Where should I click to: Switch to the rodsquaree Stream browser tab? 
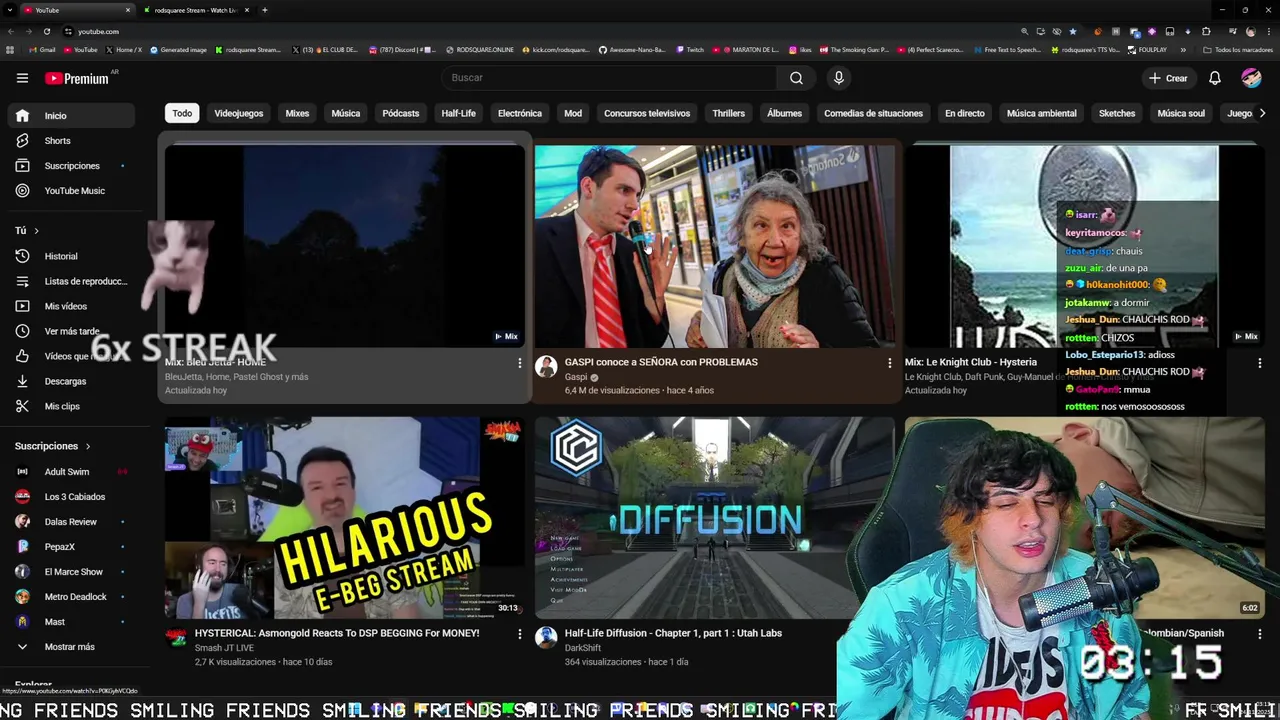pyautogui.click(x=195, y=10)
